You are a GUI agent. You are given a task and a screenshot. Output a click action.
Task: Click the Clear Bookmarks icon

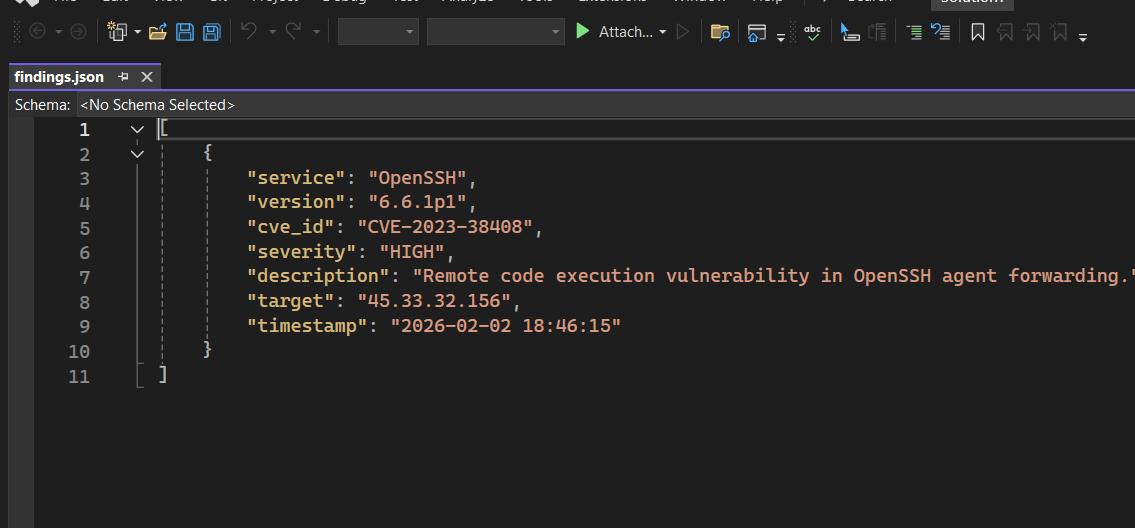[1059, 32]
